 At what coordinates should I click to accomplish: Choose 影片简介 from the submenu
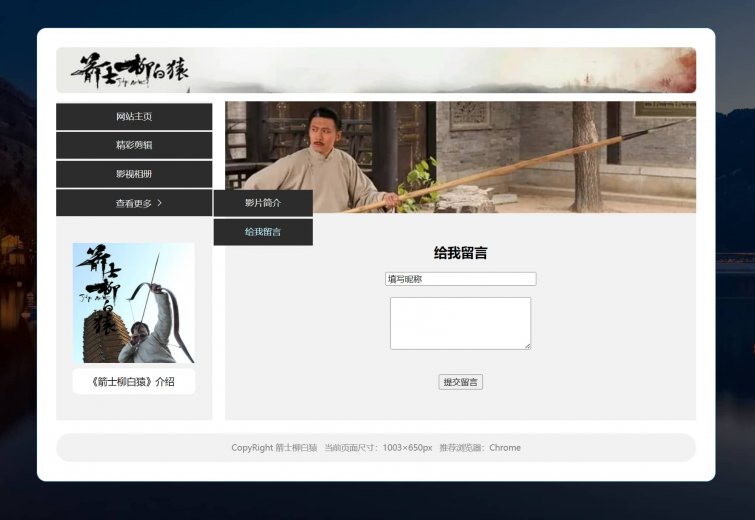coord(263,203)
